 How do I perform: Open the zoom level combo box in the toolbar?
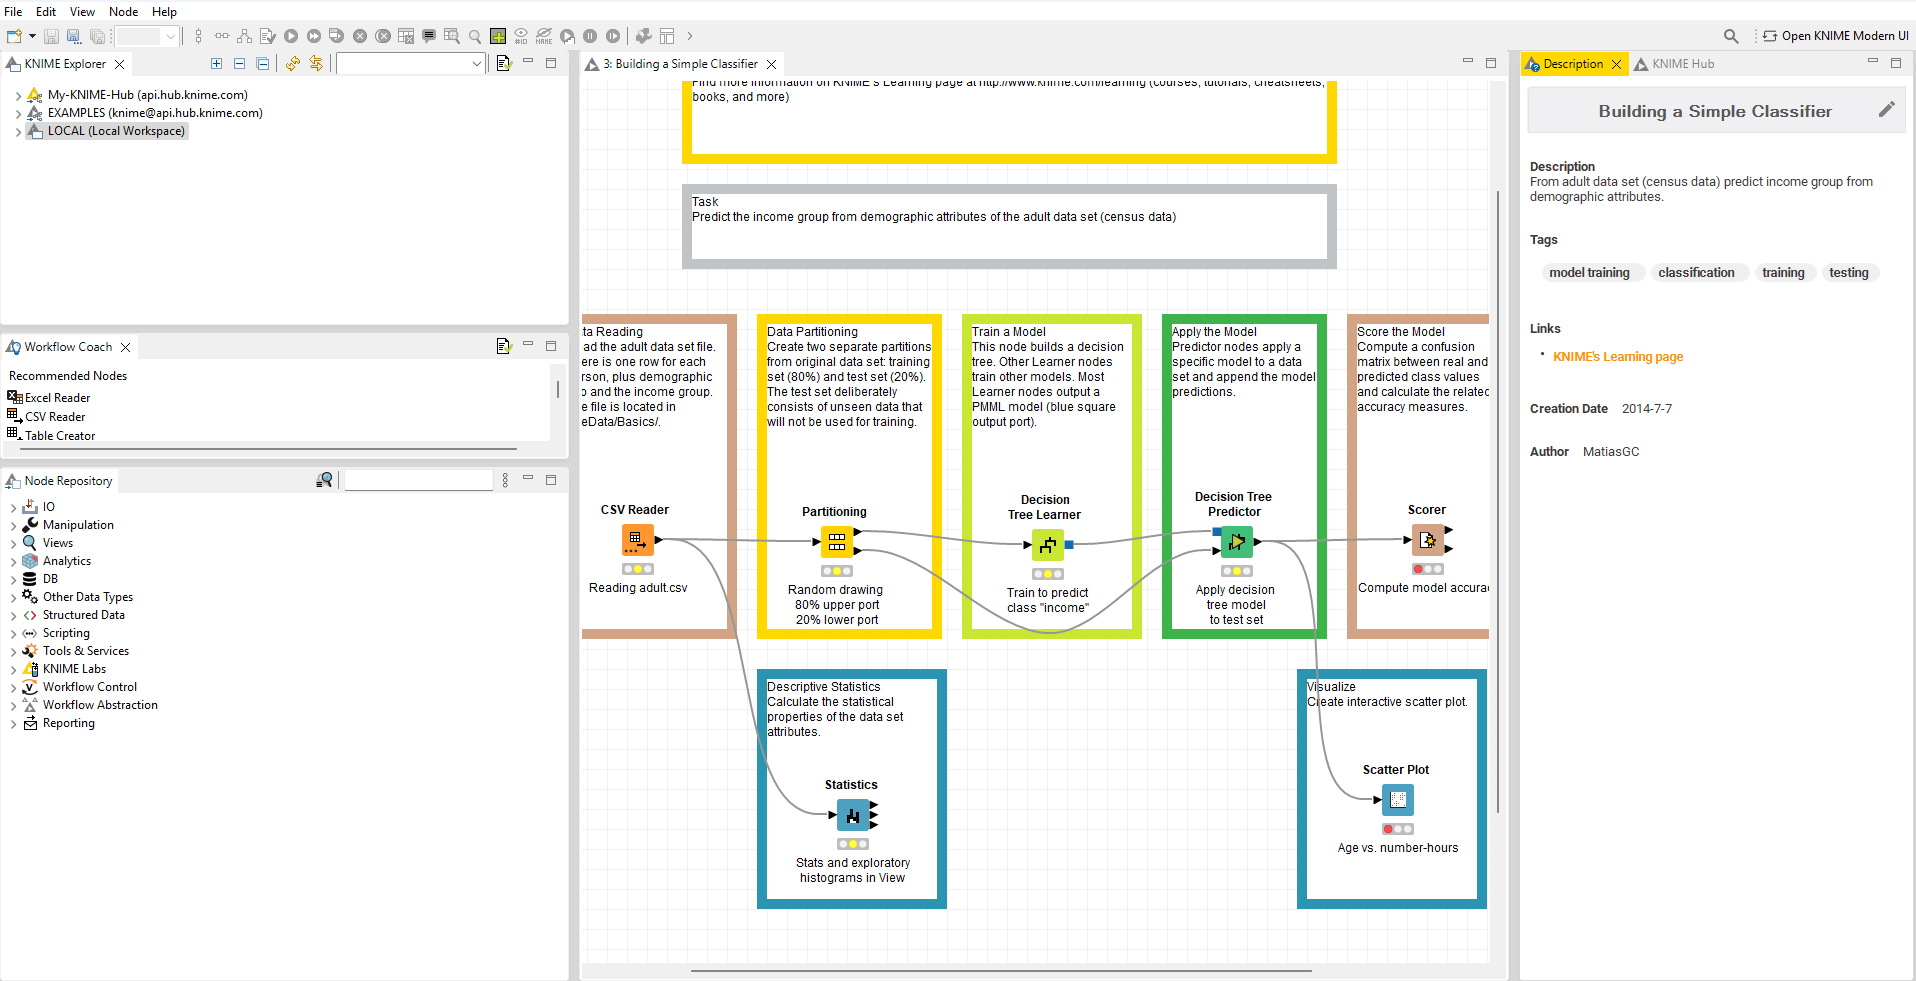[x=146, y=36]
